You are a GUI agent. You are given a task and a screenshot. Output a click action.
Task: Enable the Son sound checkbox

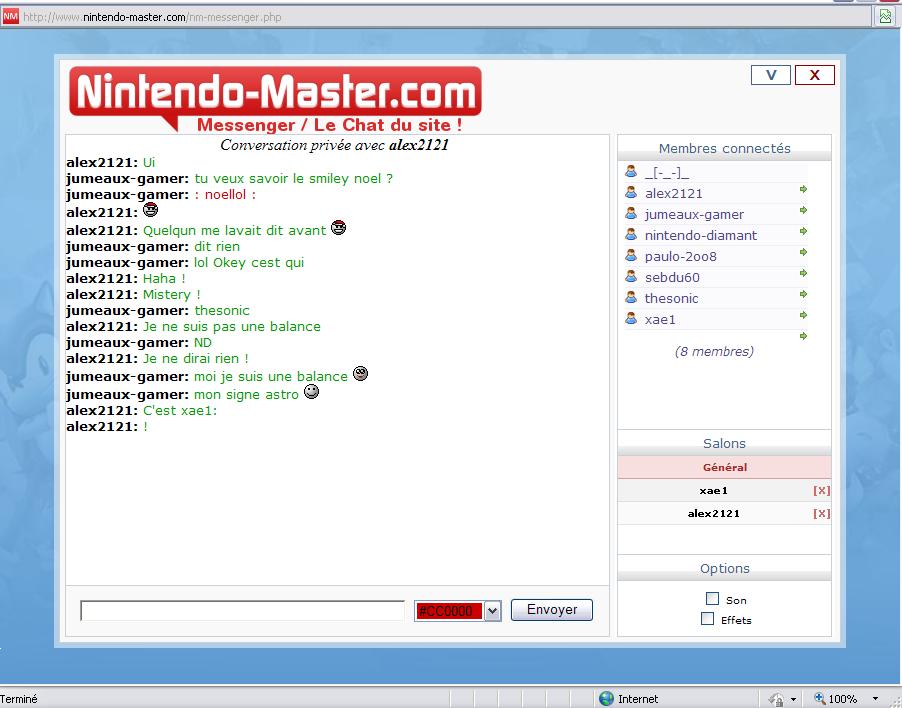click(712, 599)
